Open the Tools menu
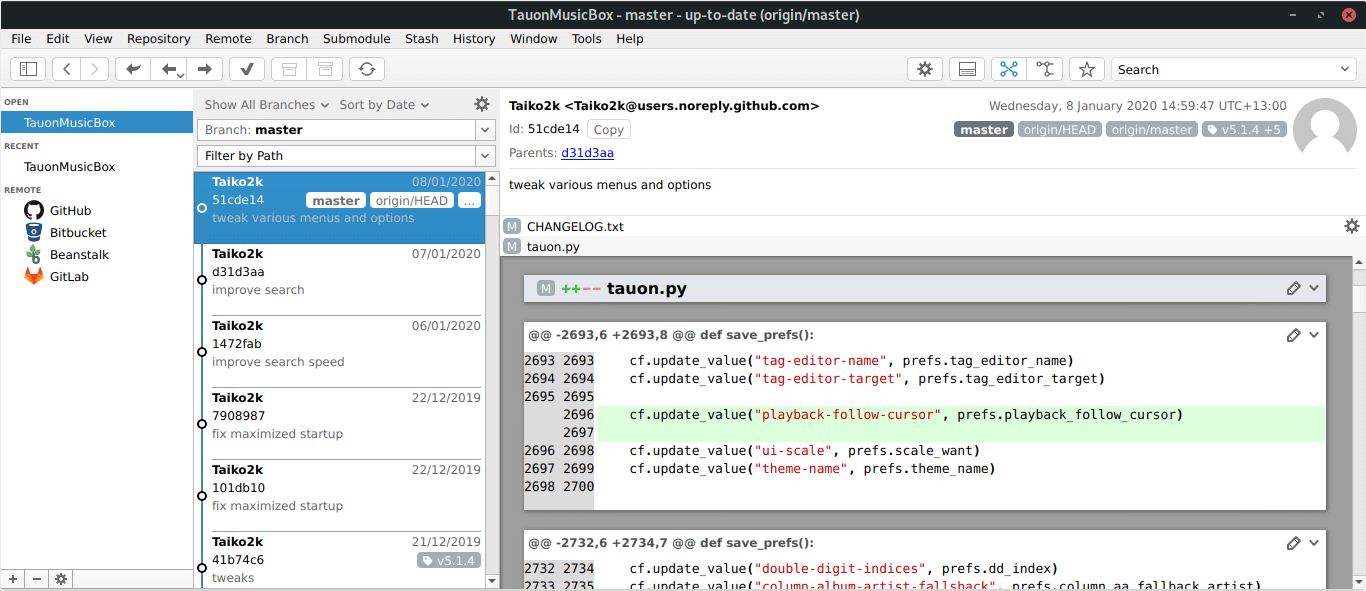 (x=586, y=39)
